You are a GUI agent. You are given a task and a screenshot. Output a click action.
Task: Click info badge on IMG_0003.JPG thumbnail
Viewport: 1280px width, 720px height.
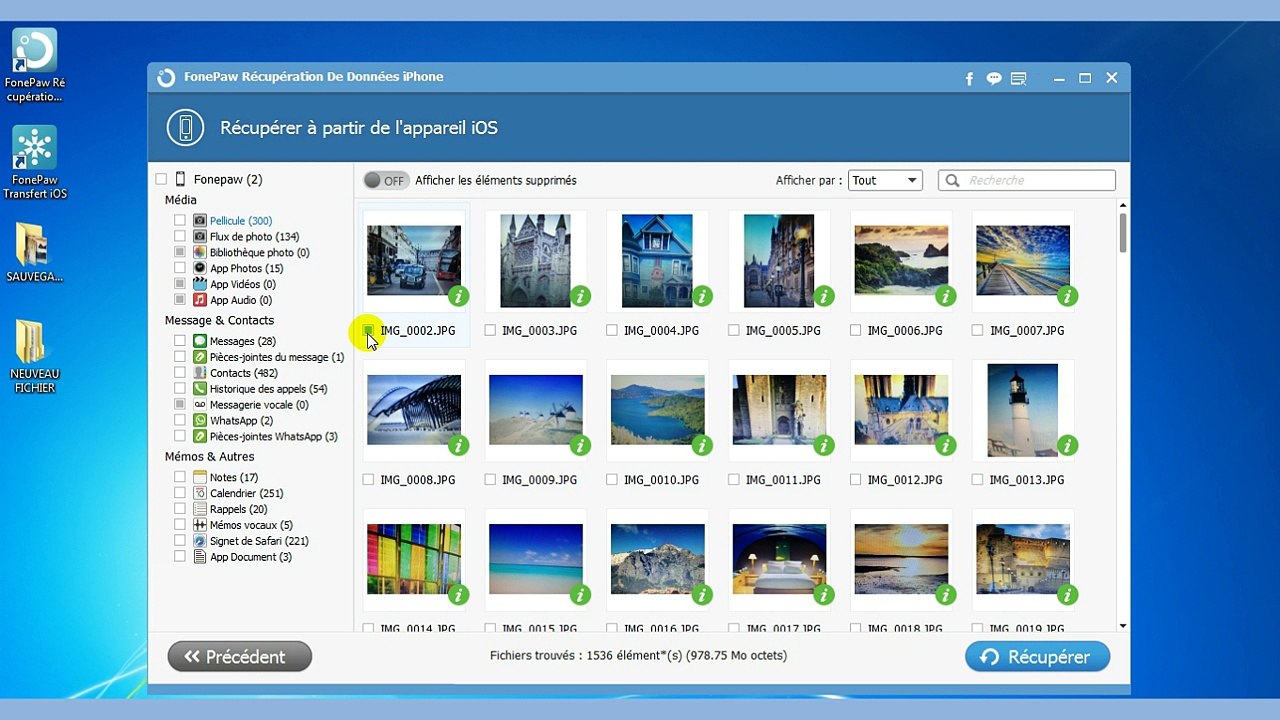[580, 296]
